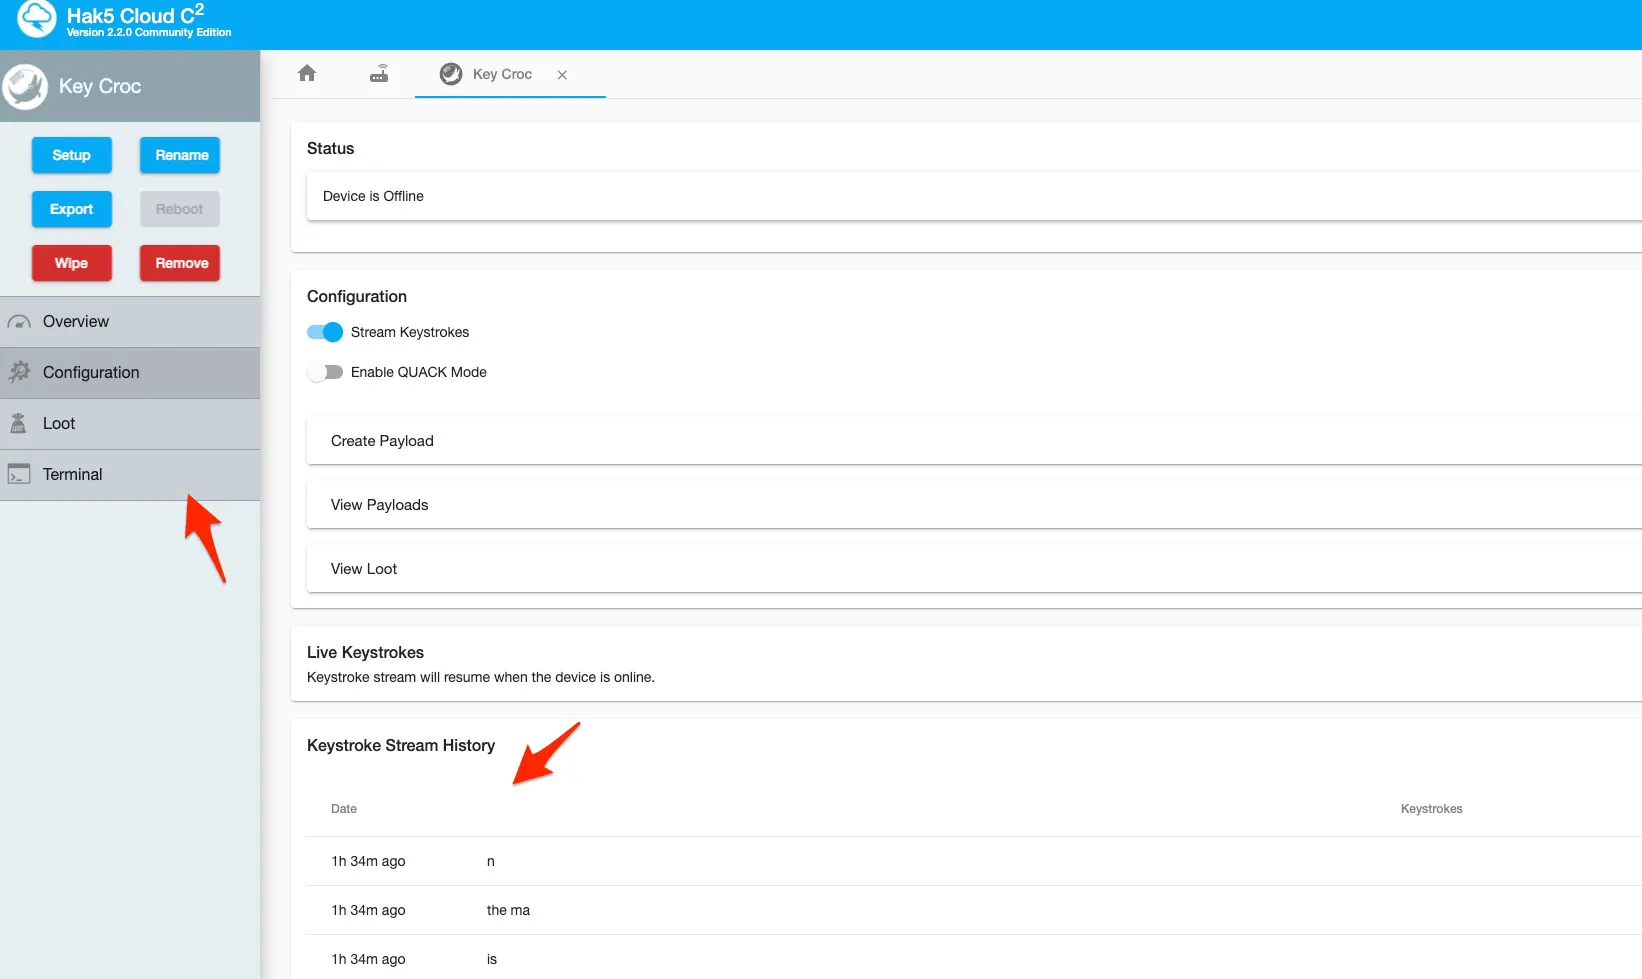Click the Version 2.2.0 Community Edition text
Screen dimensions: 1642x979
(149, 33)
